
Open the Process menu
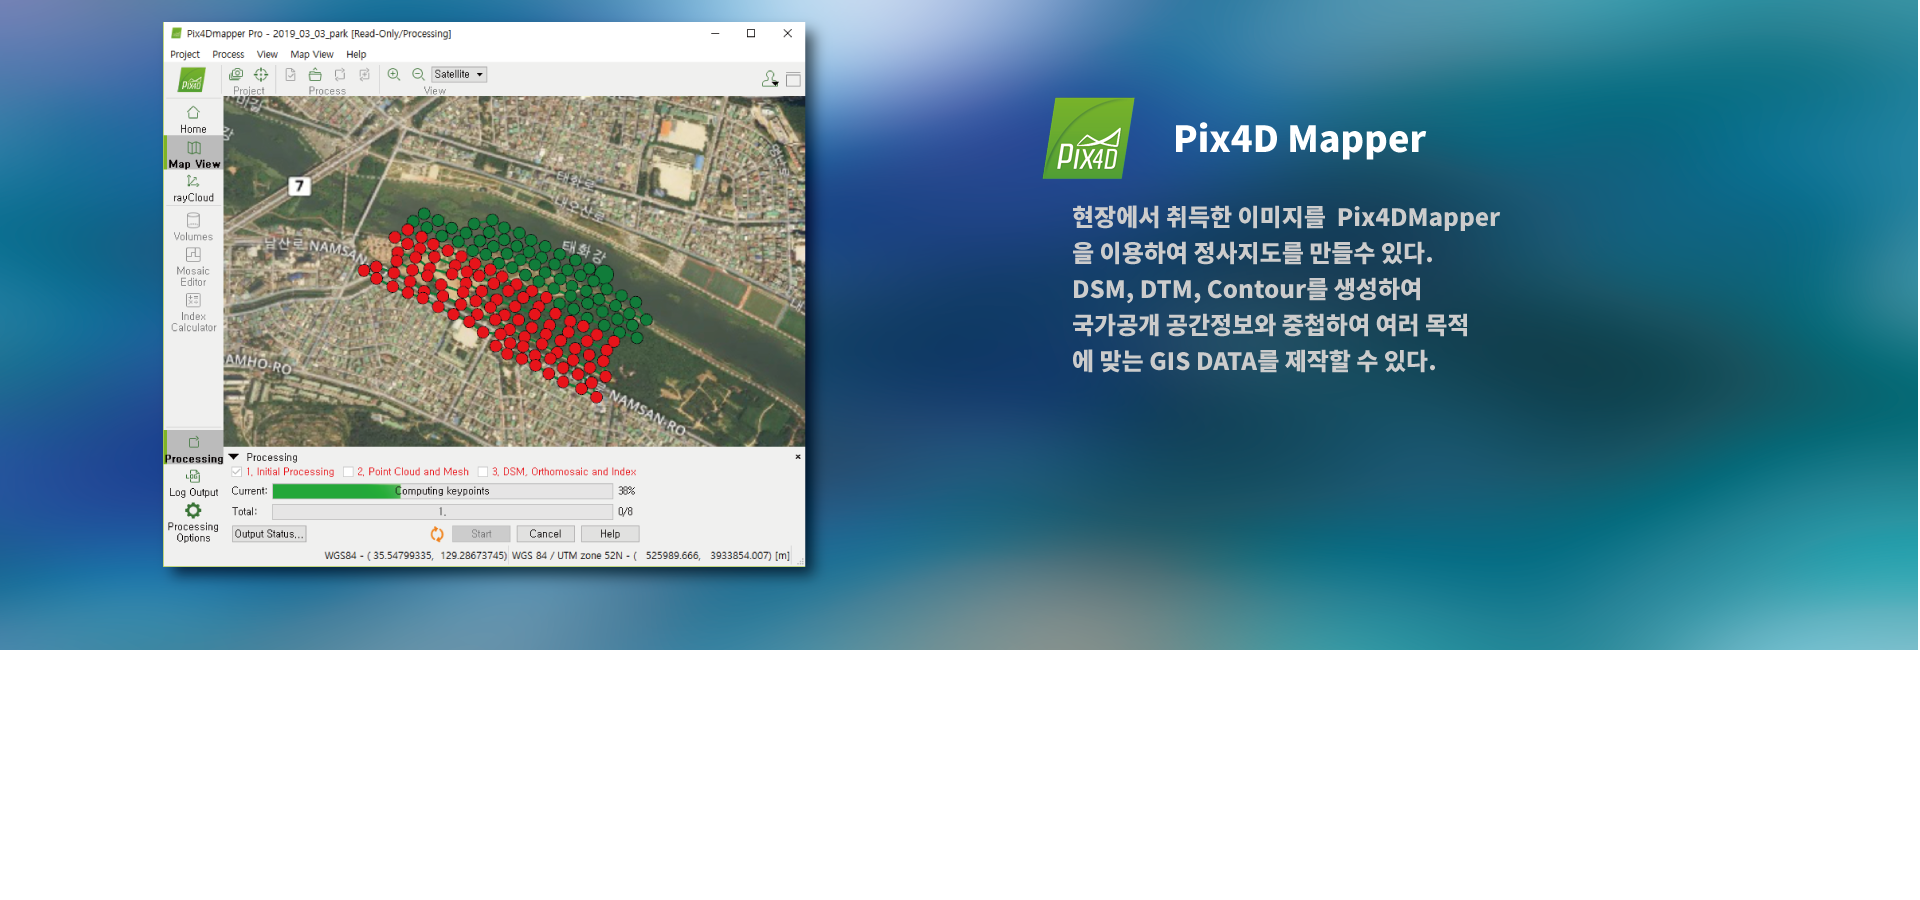point(228,55)
